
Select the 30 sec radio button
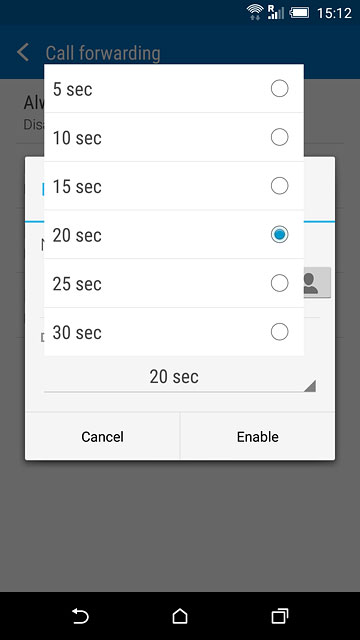click(280, 332)
